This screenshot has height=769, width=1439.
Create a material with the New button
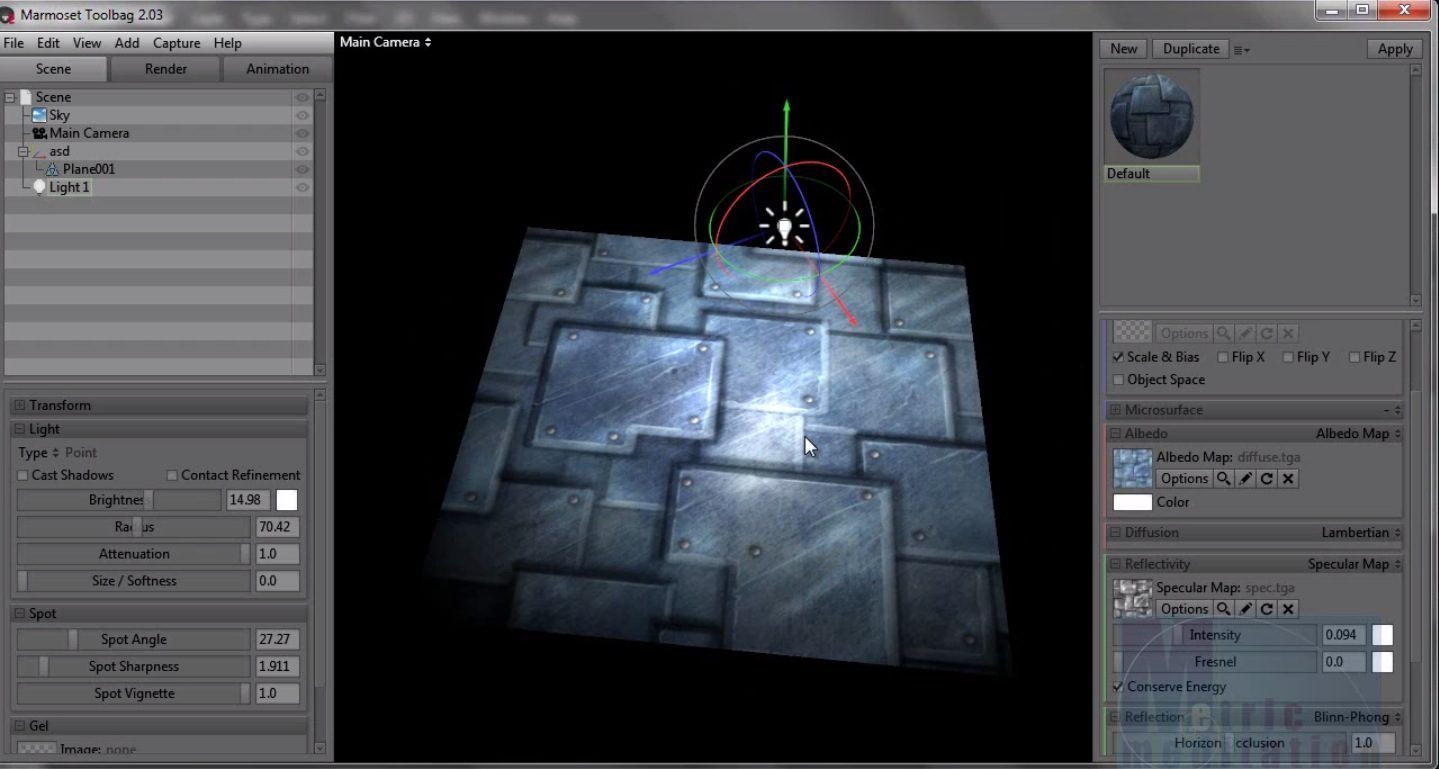pyautogui.click(x=1122, y=48)
